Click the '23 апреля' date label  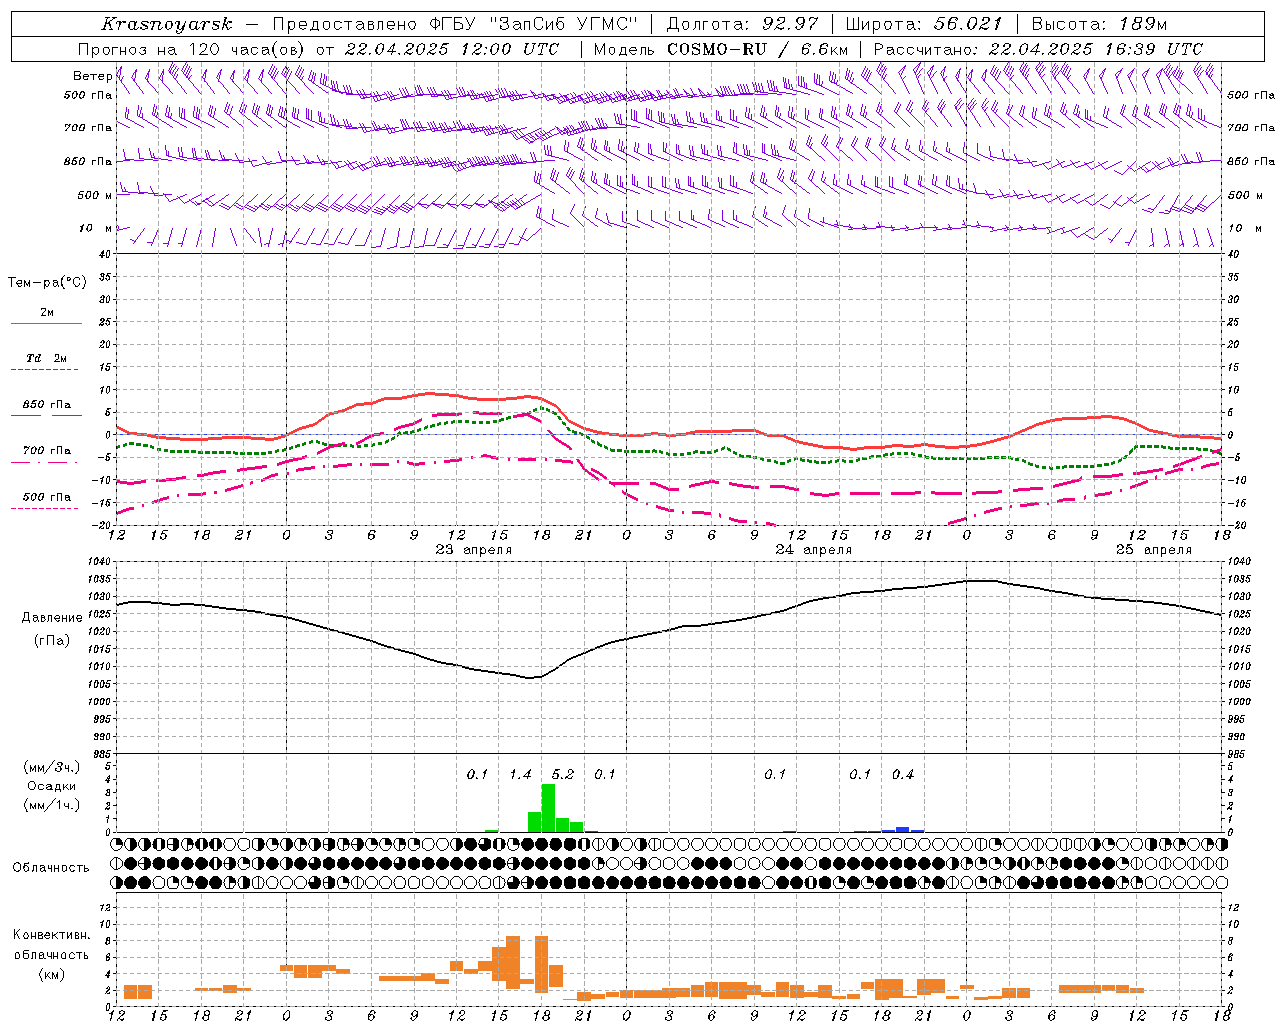(473, 550)
